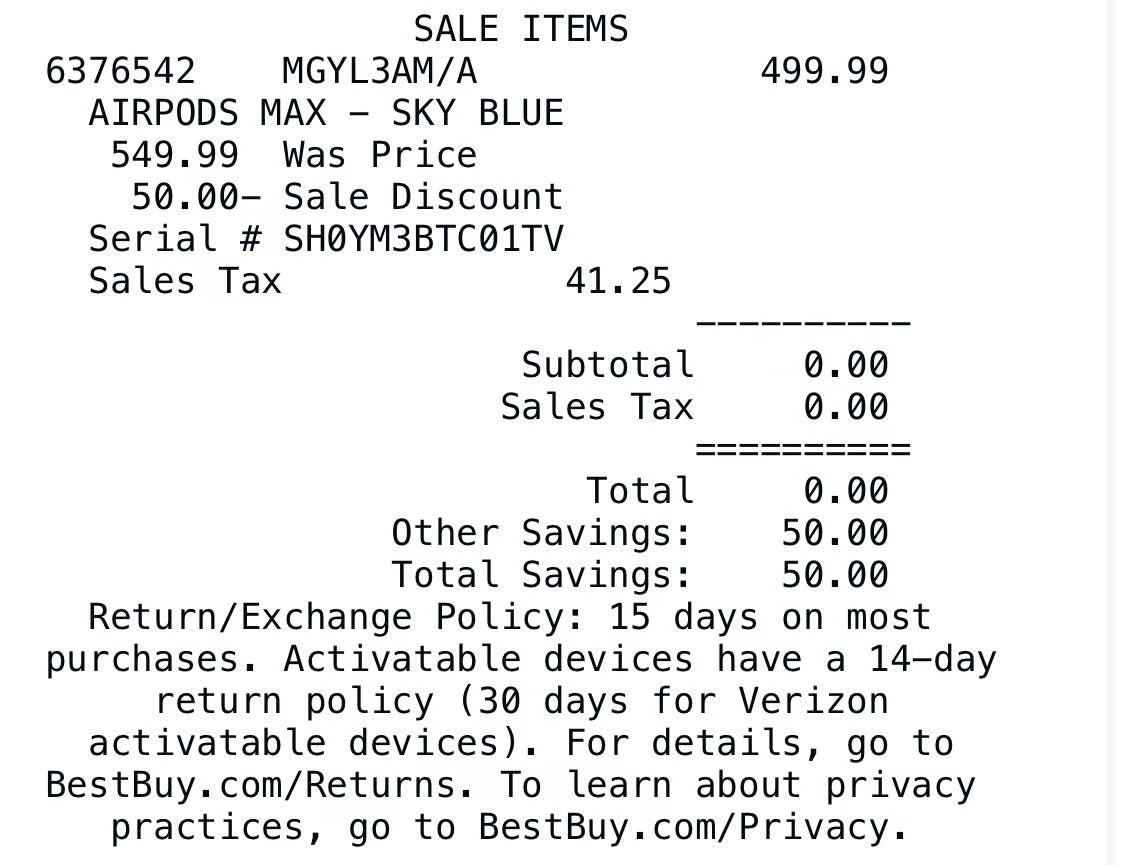Click the 50.00- Sale Discount line

click(x=347, y=198)
